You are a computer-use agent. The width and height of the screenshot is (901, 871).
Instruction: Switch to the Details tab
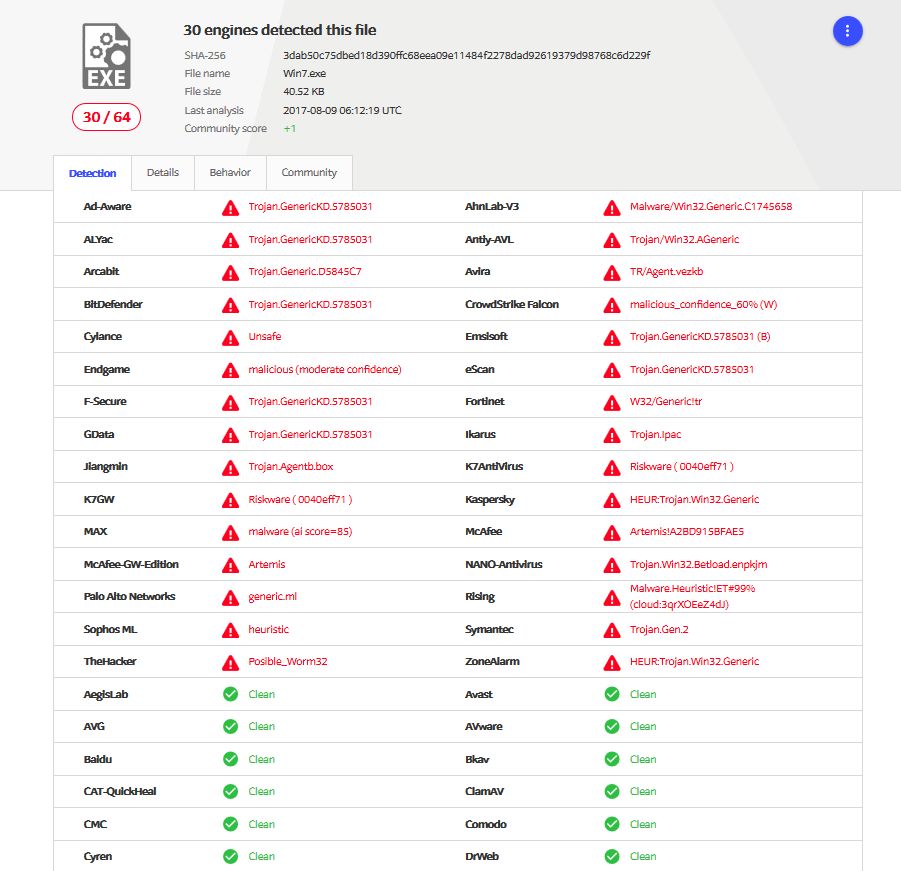coord(163,172)
